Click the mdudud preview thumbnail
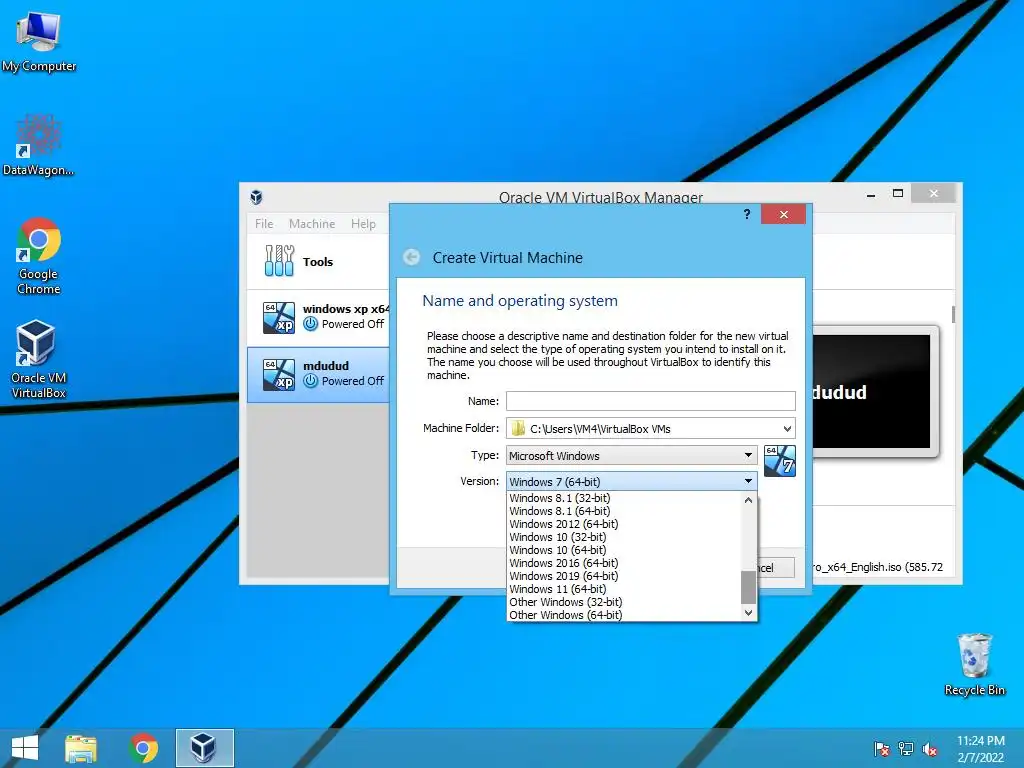1024x768 pixels. point(875,391)
